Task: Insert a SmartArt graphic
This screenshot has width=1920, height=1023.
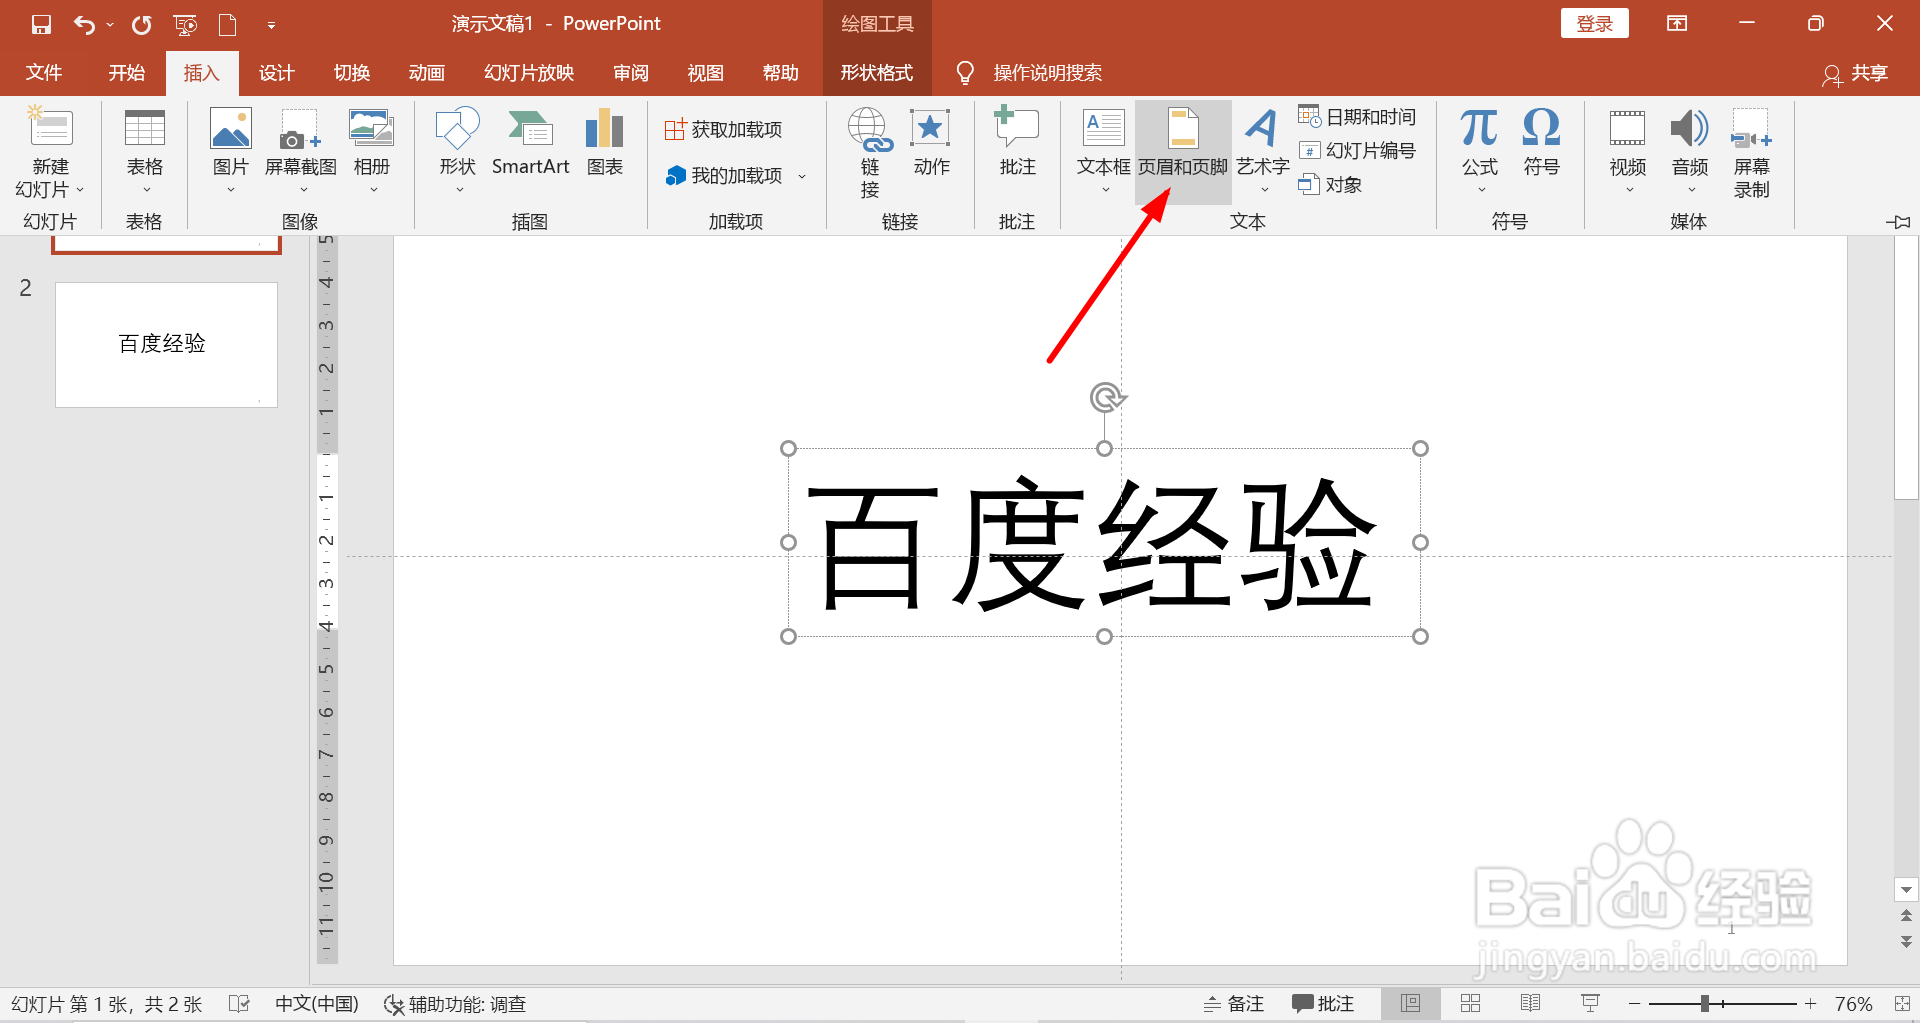Action: (530, 145)
